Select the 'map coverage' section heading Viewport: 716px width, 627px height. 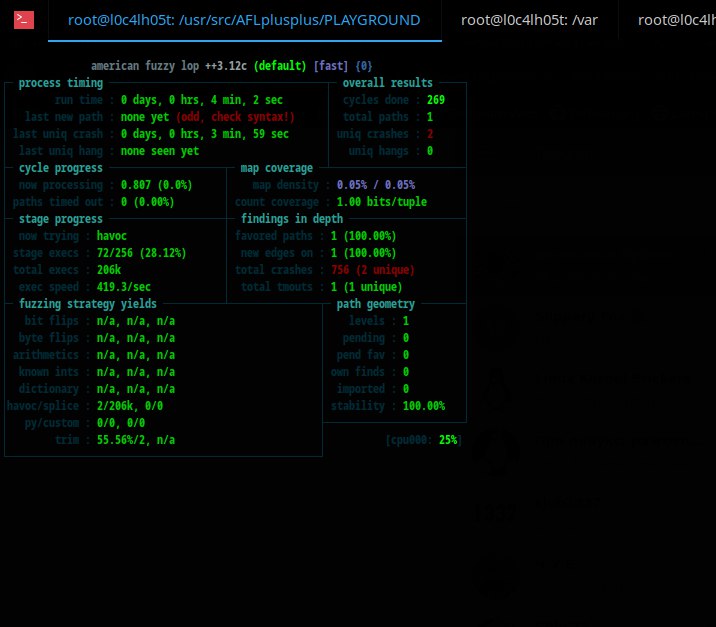click(x=277, y=168)
